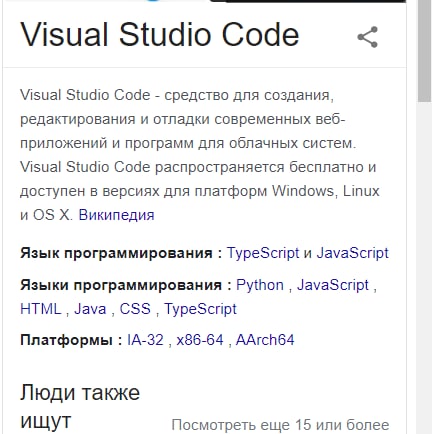Screen dimensions: 432x434
Task: Click the Visual Studio Code panel title
Action: click(x=160, y=34)
